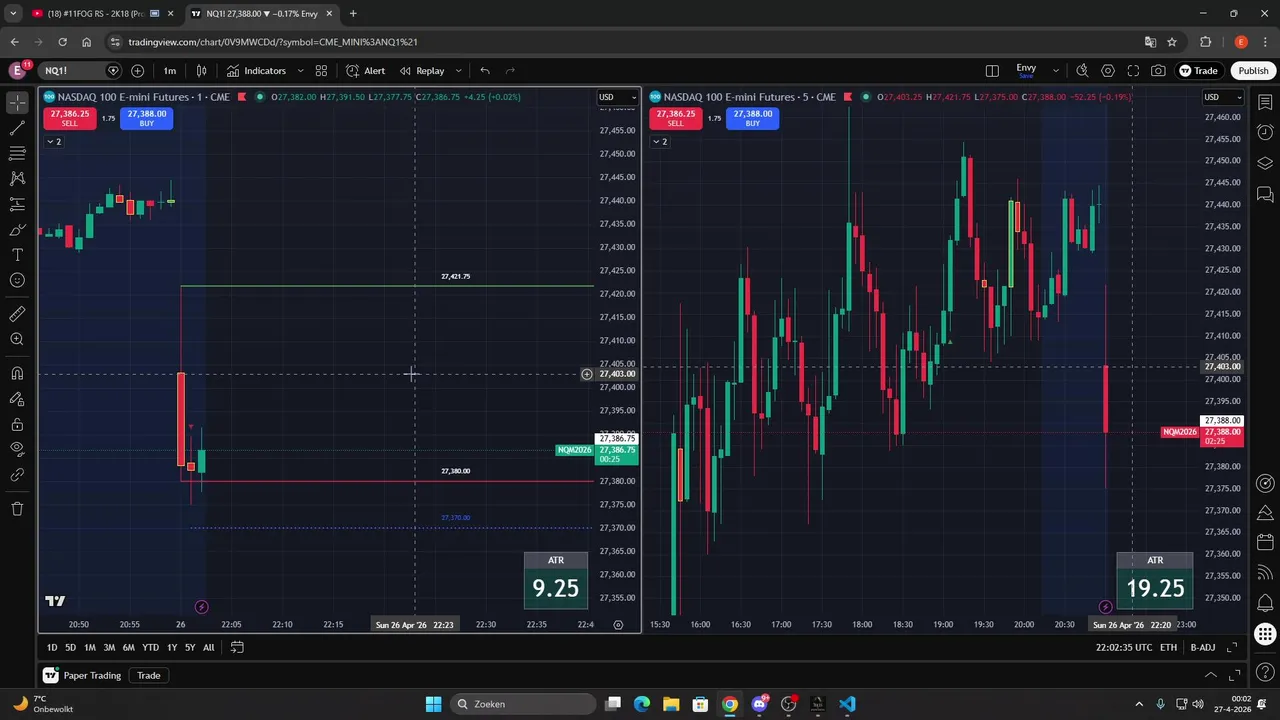The image size is (1280, 720).
Task: Activate the zoom in tool
Action: click(x=17, y=339)
